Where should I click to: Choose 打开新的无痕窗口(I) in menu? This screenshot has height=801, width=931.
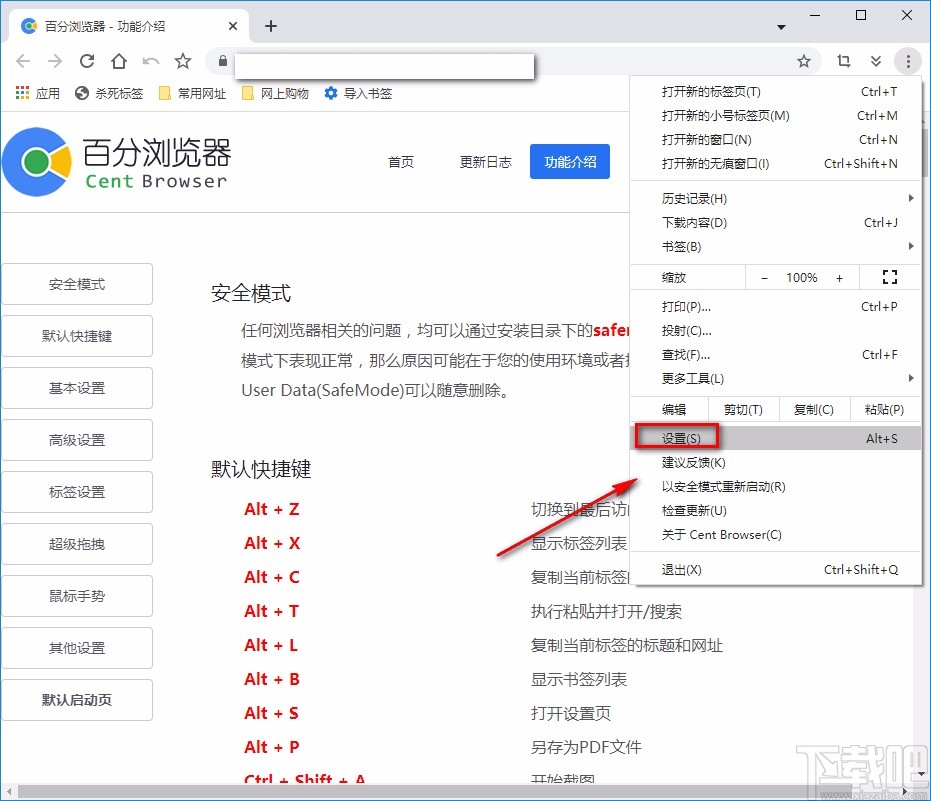775,163
